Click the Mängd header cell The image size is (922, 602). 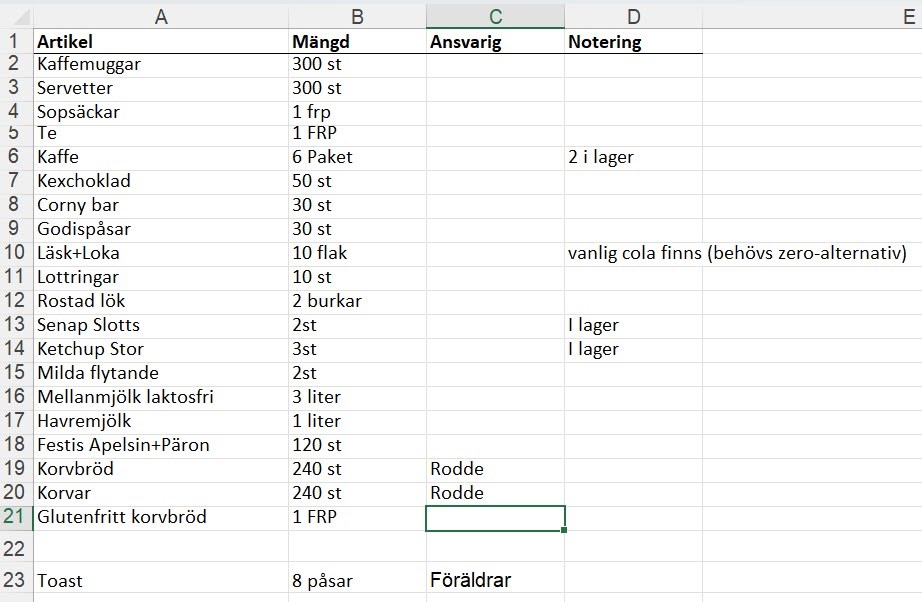pos(357,42)
